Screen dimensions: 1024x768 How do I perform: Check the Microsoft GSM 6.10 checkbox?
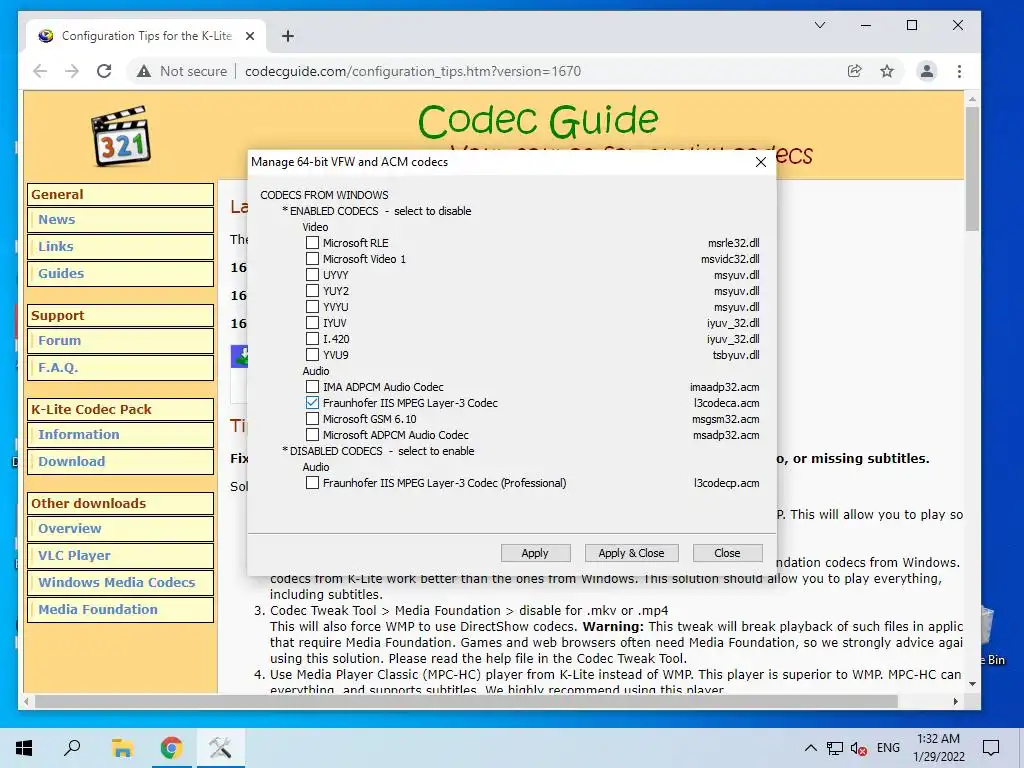click(x=312, y=419)
